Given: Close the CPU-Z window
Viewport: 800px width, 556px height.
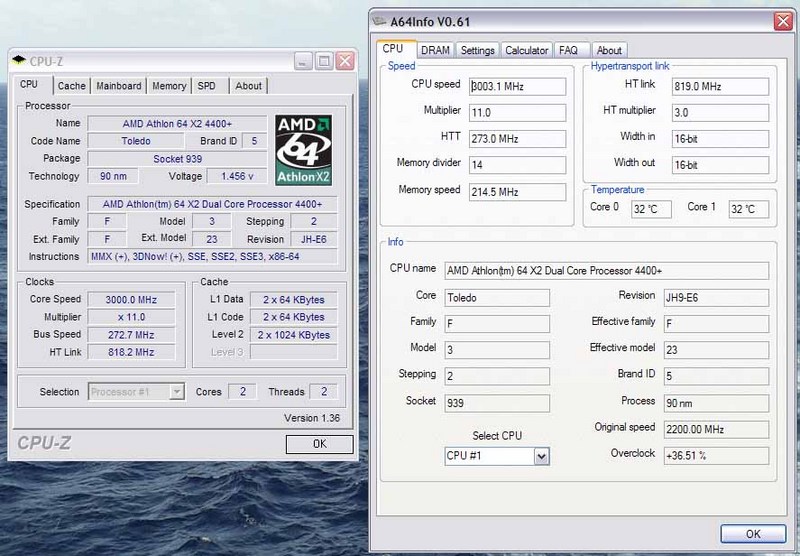Looking at the screenshot, I should pyautogui.click(x=345, y=61).
